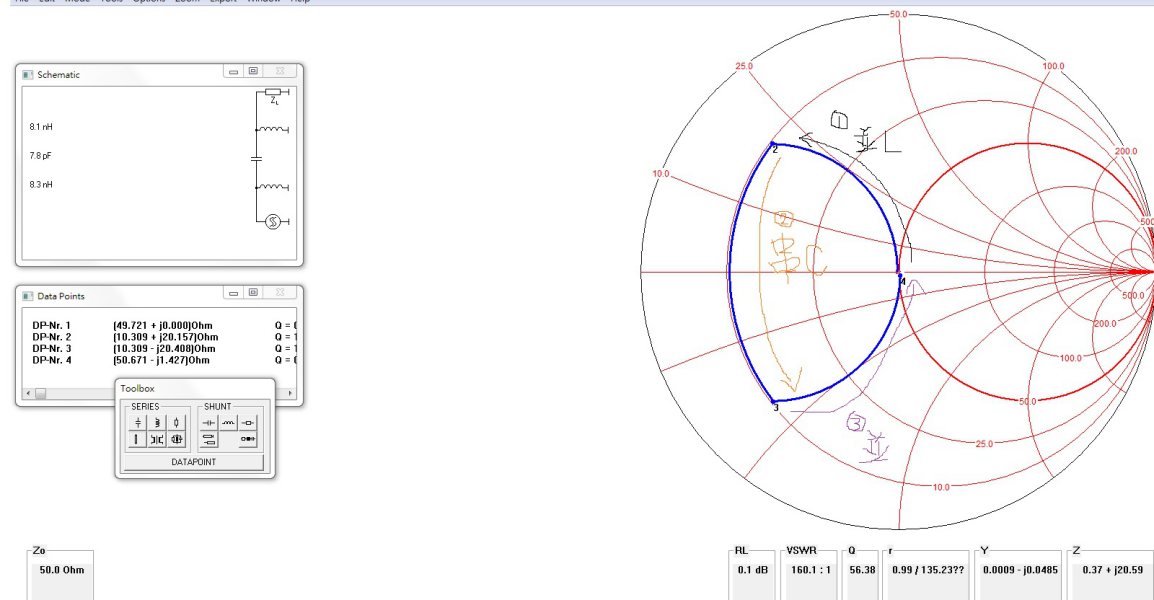Select the series transformer tool

pos(157,440)
